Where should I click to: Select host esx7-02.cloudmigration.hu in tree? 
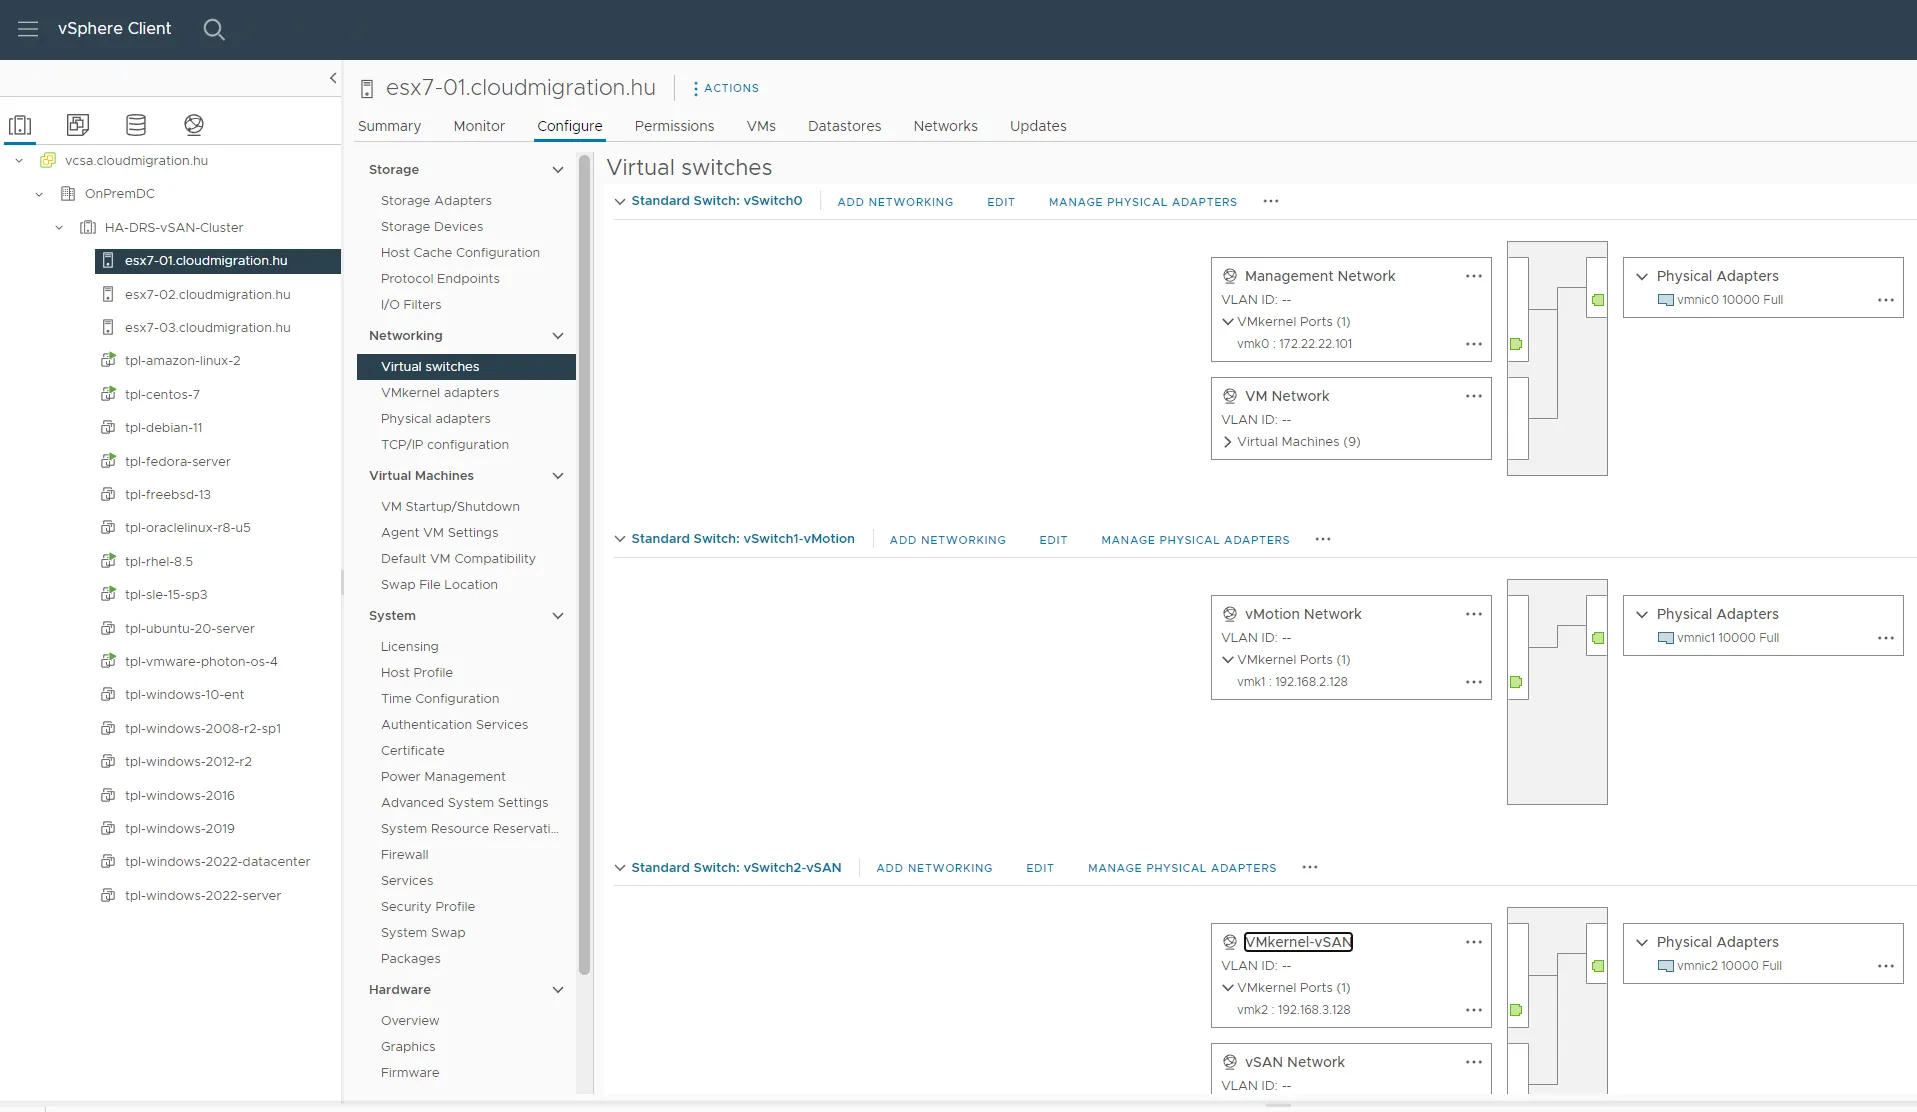coord(207,295)
